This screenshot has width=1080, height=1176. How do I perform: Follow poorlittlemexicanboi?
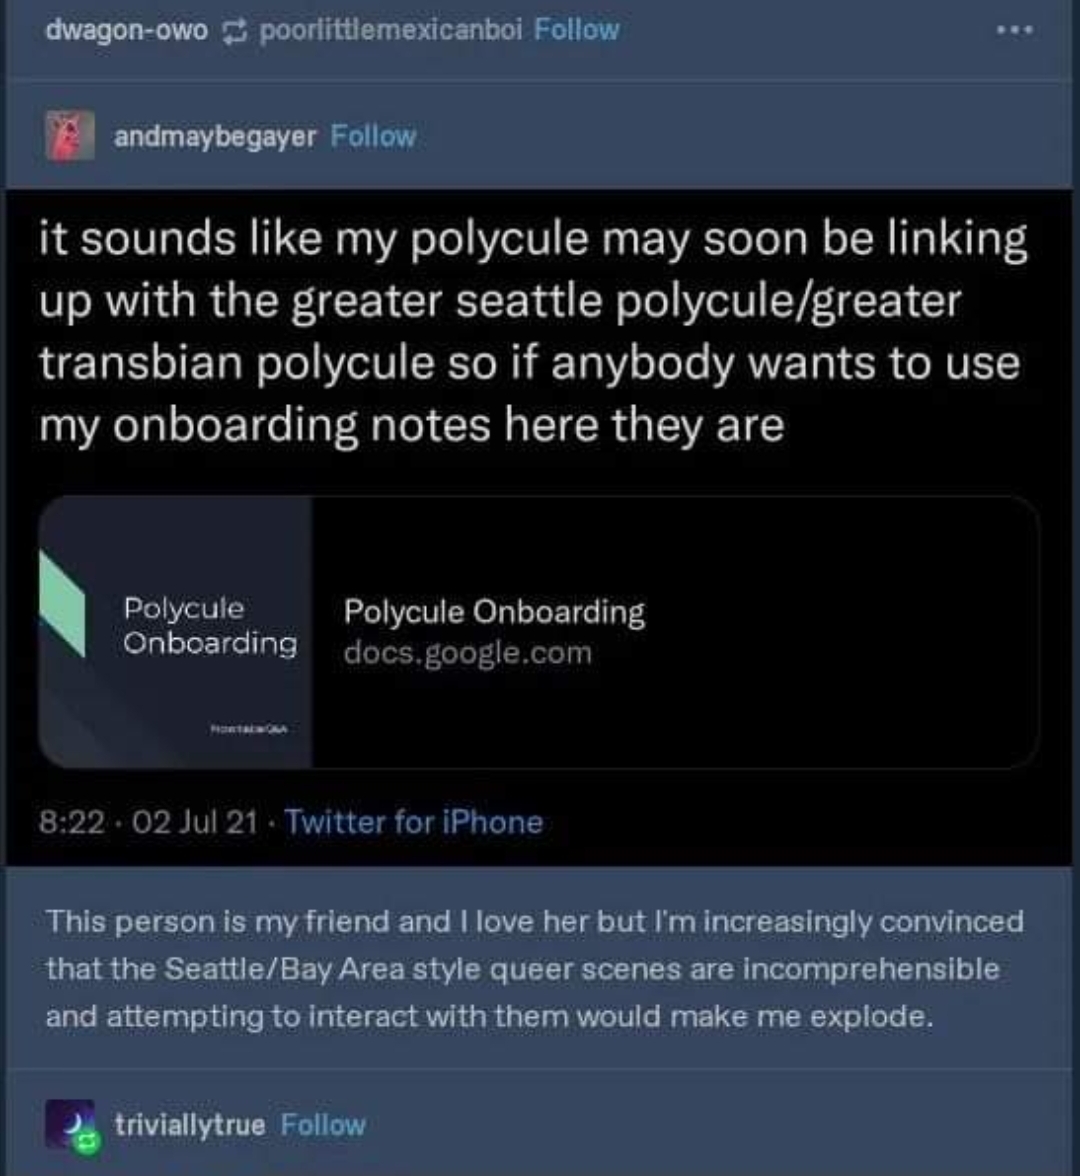(x=577, y=30)
